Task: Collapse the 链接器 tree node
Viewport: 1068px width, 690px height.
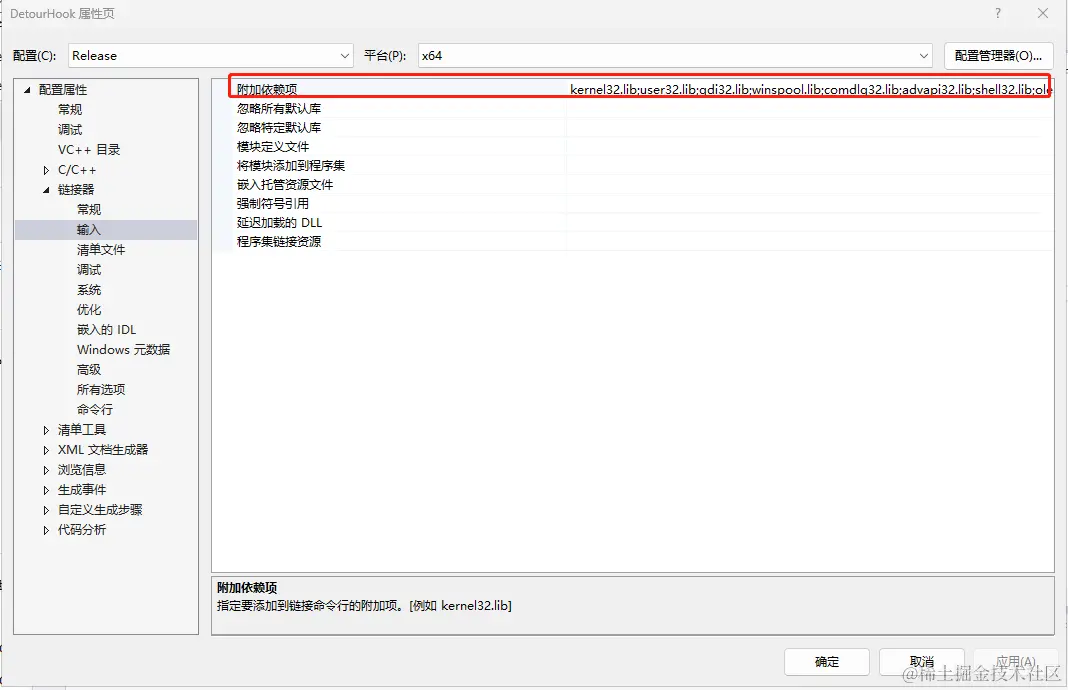Action: [46, 190]
